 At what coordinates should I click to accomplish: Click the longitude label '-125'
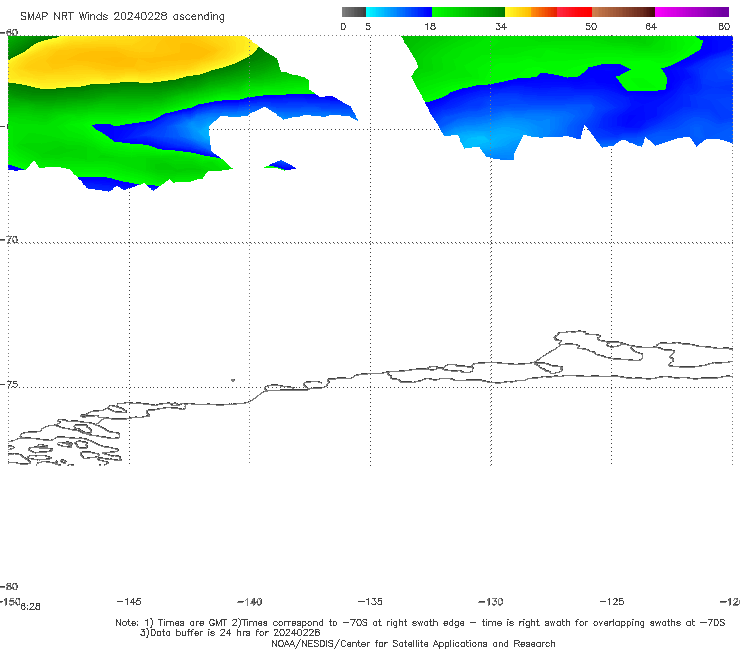click(612, 602)
